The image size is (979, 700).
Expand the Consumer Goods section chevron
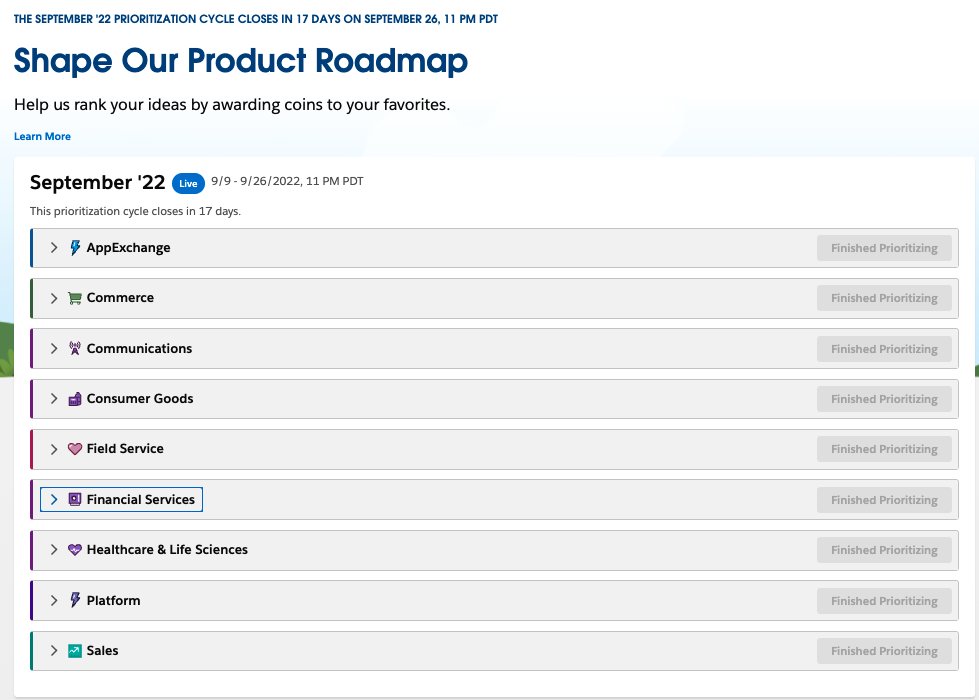pyautogui.click(x=54, y=399)
